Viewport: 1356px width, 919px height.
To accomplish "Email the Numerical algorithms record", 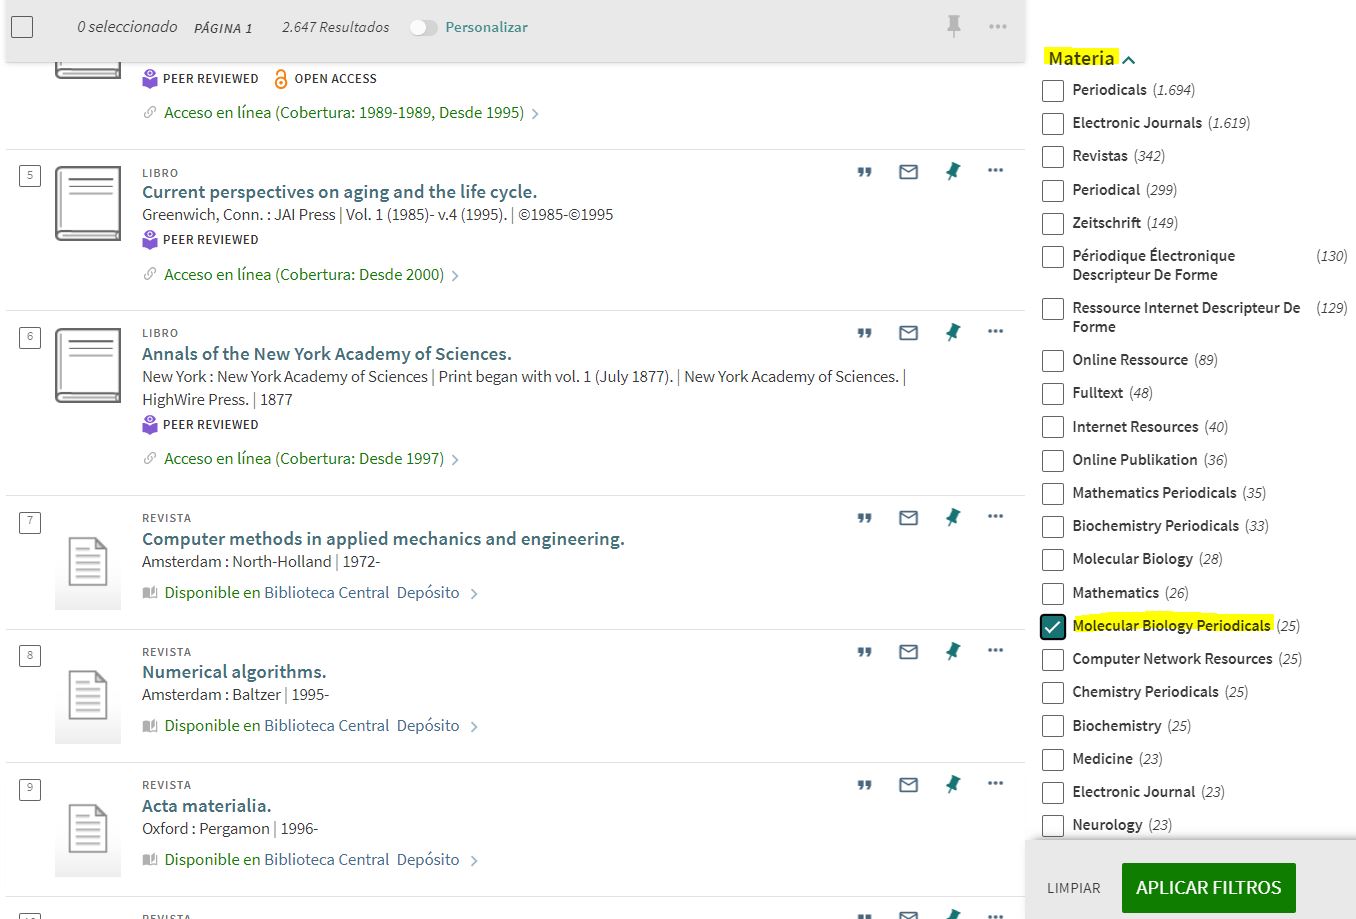I will tap(908, 652).
